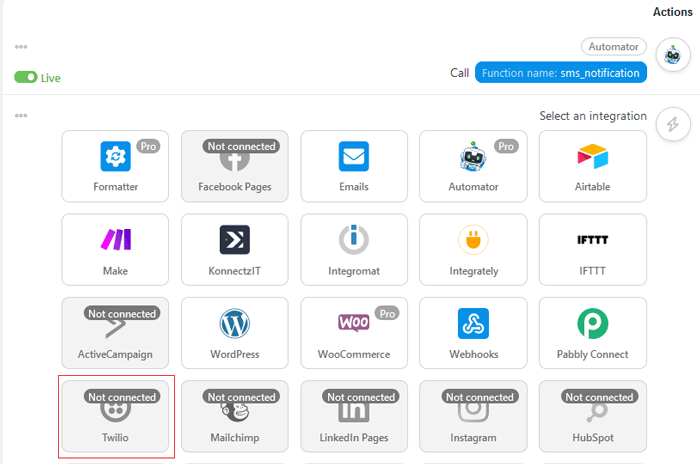This screenshot has width=700, height=464.
Task: Select the KonnectzIT integration
Action: [235, 250]
